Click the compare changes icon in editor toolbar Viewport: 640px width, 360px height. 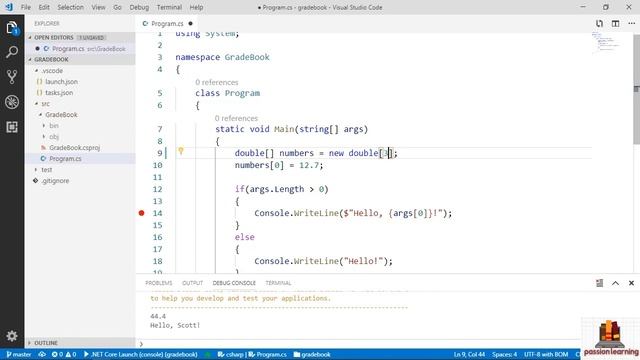(x=599, y=24)
